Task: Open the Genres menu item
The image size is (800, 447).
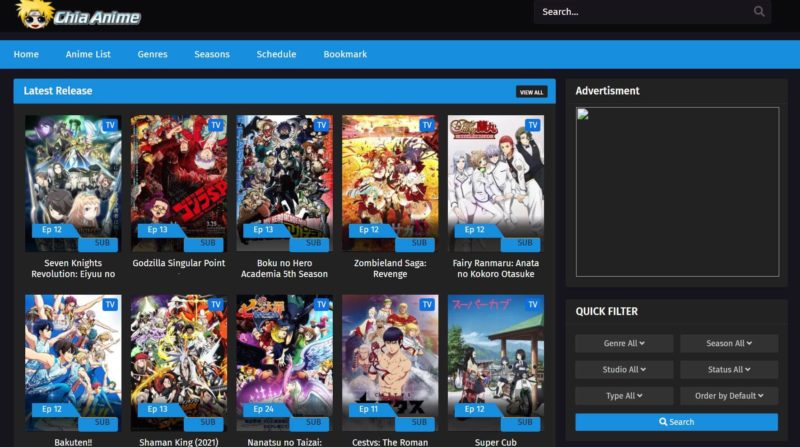Action: click(x=152, y=54)
